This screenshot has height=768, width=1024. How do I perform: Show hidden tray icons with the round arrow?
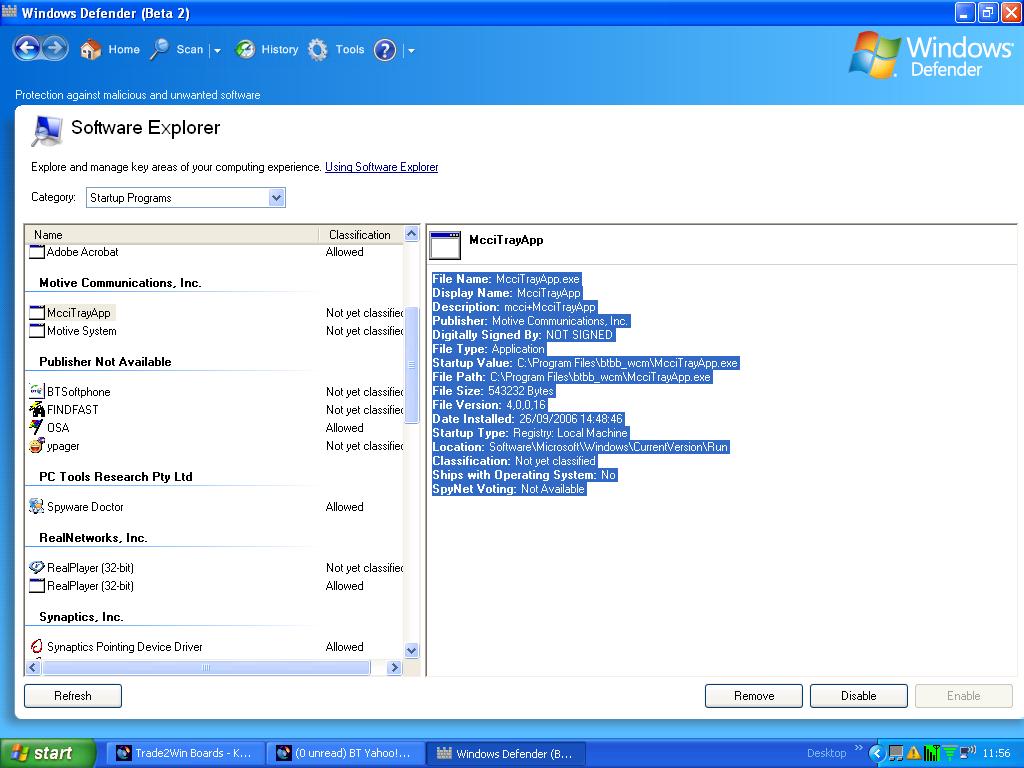coord(876,754)
